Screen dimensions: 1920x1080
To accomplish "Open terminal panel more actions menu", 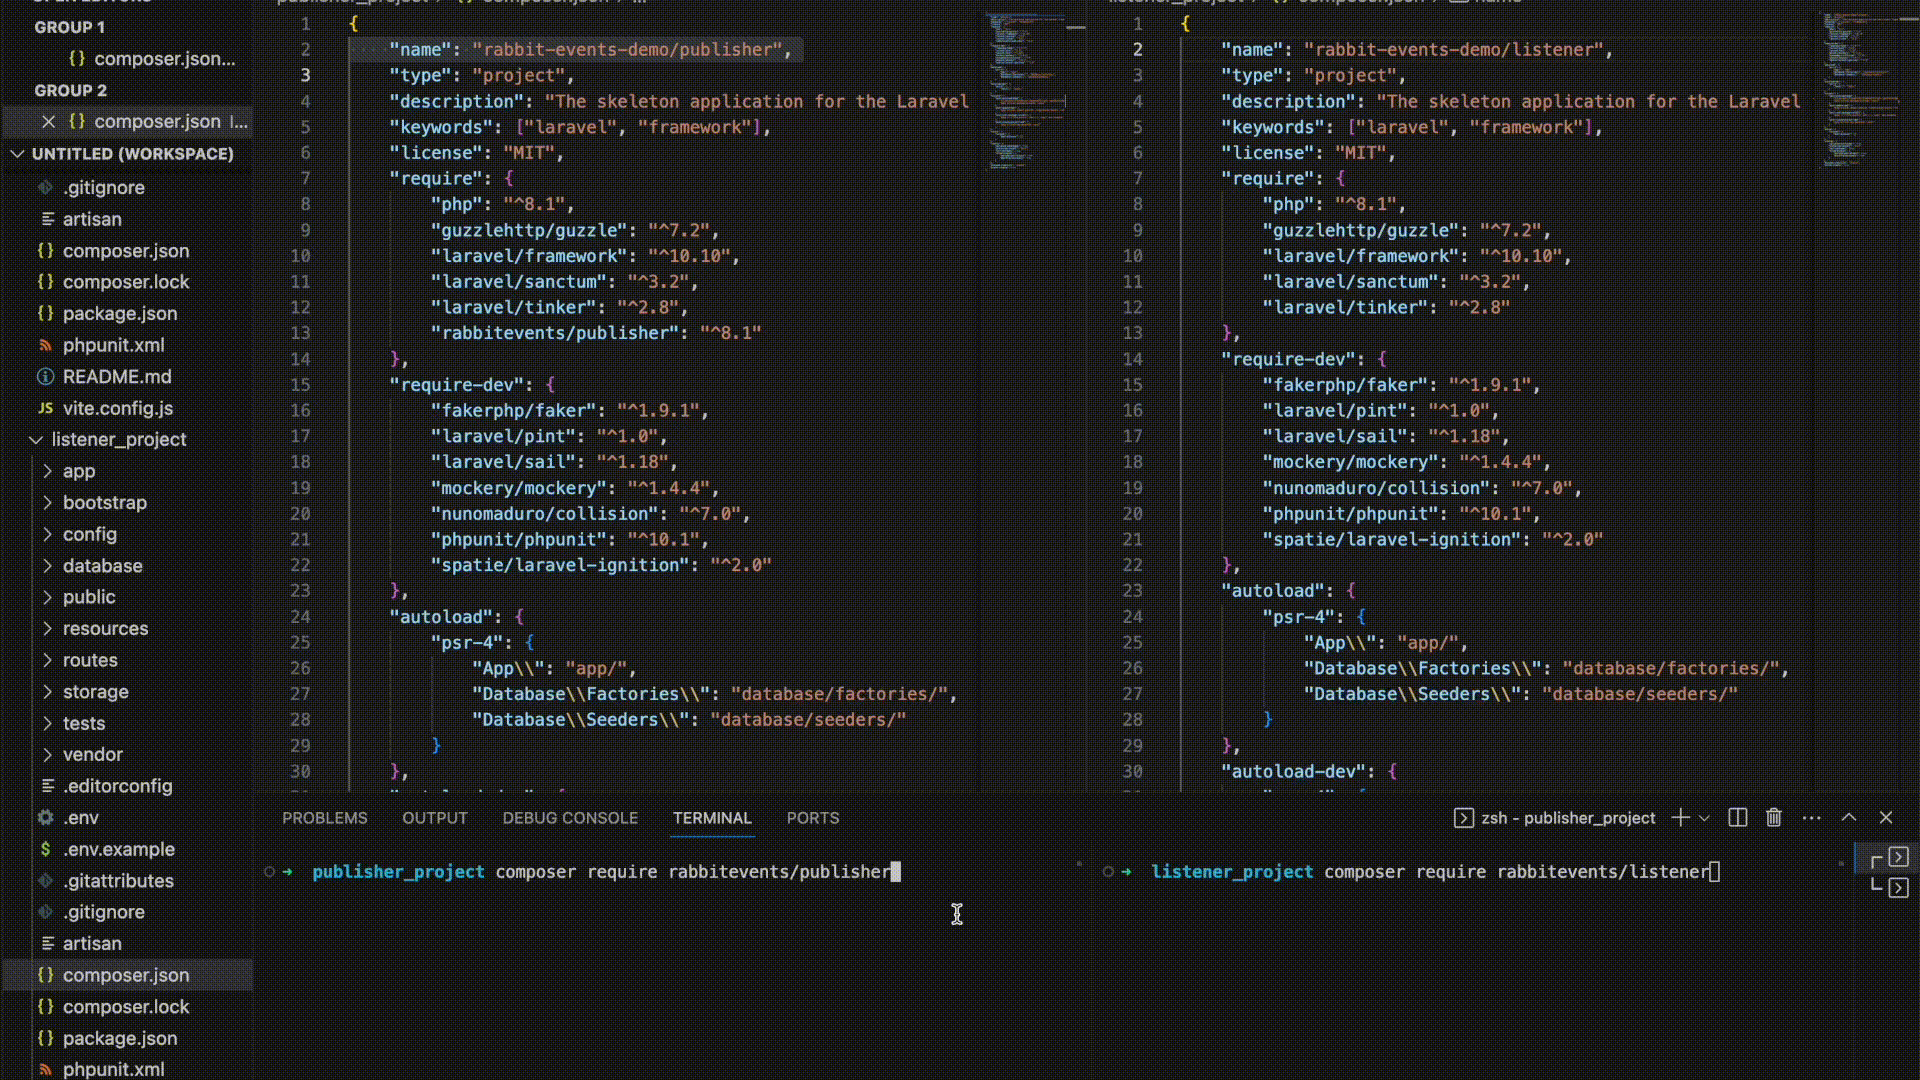I will (x=1811, y=818).
